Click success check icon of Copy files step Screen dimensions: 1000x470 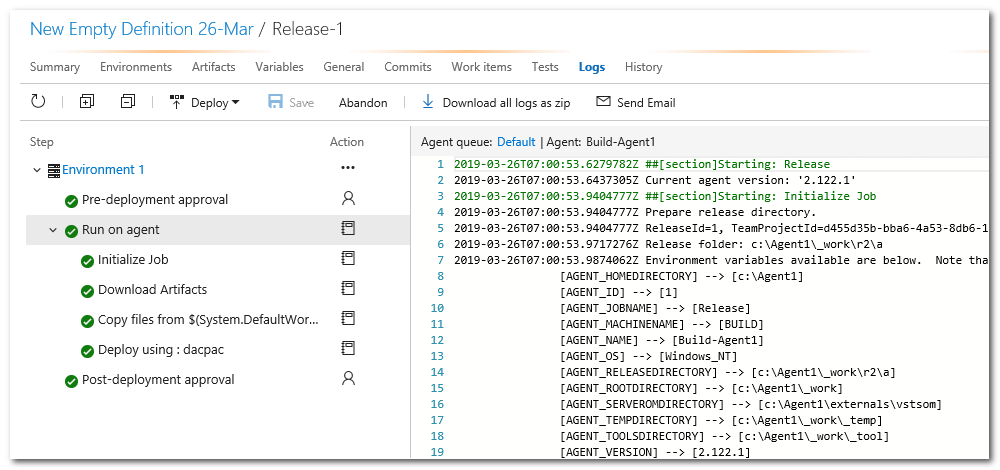[x=87, y=321]
